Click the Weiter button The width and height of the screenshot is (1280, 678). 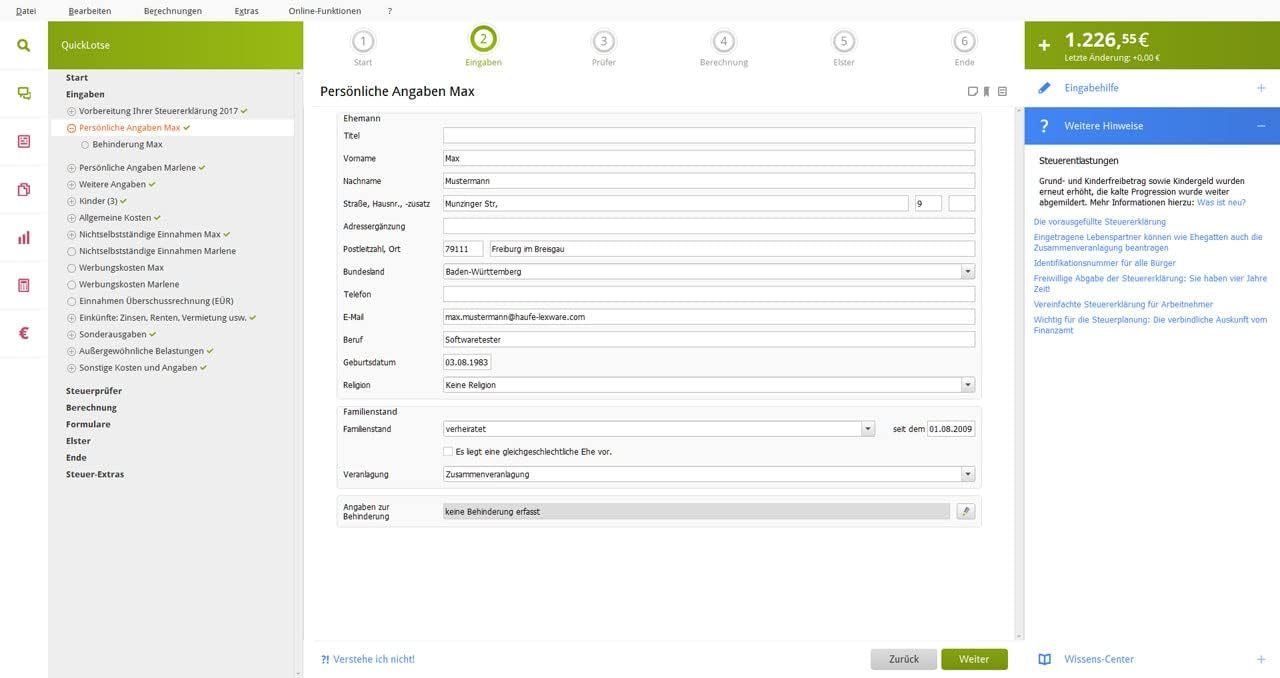[973, 659]
